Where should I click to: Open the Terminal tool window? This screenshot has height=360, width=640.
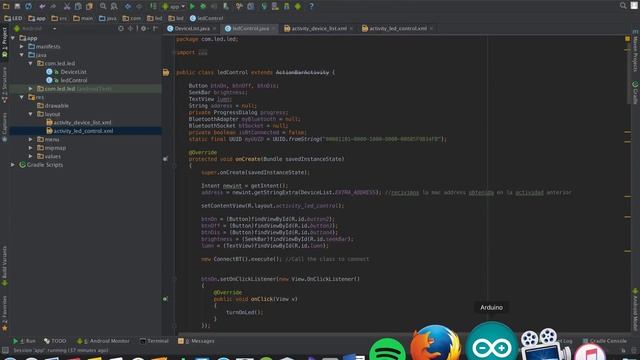pos(154,341)
